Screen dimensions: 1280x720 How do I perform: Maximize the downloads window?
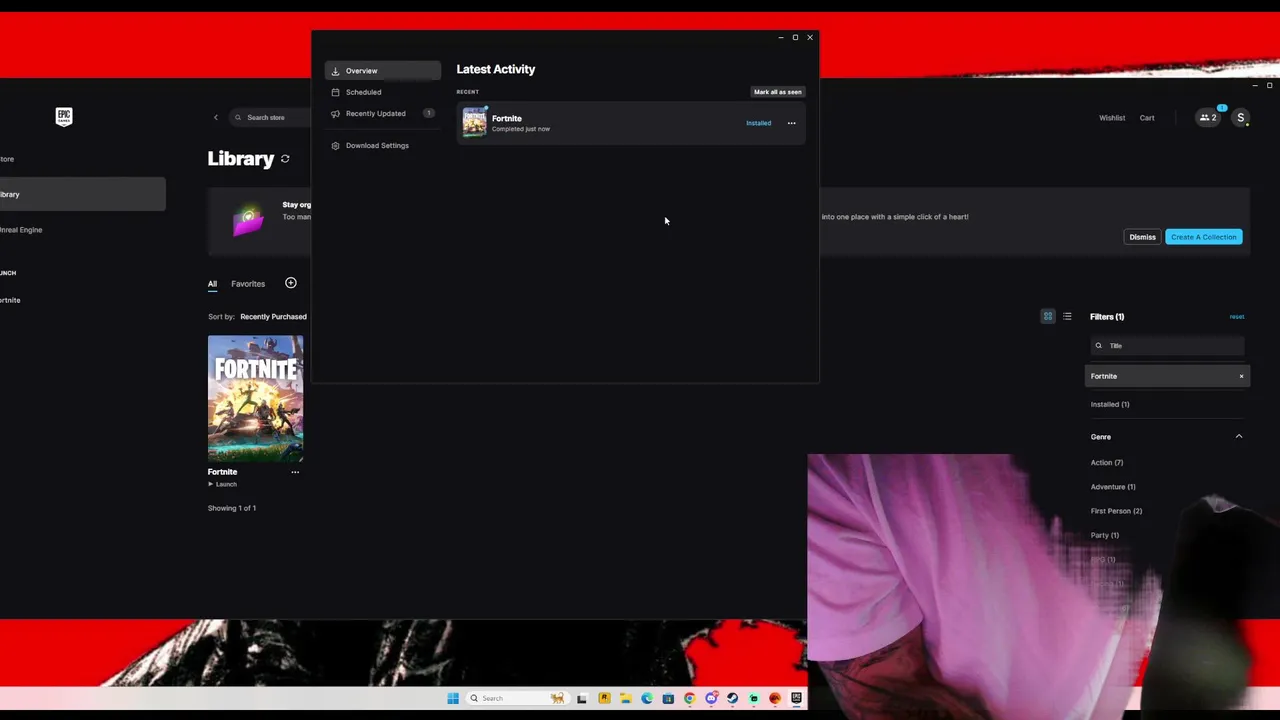tap(795, 37)
